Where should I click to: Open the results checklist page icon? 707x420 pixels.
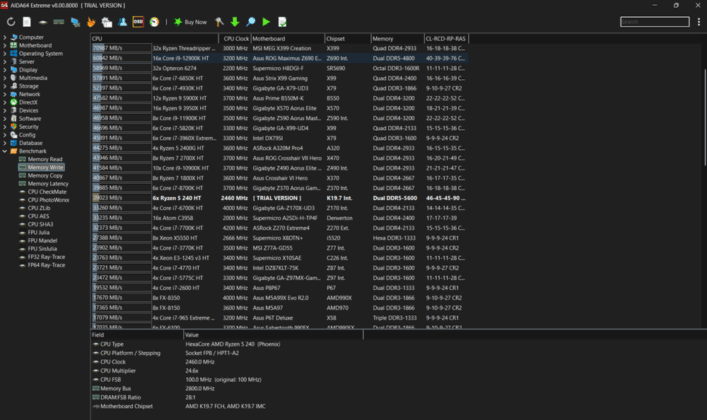[282, 22]
